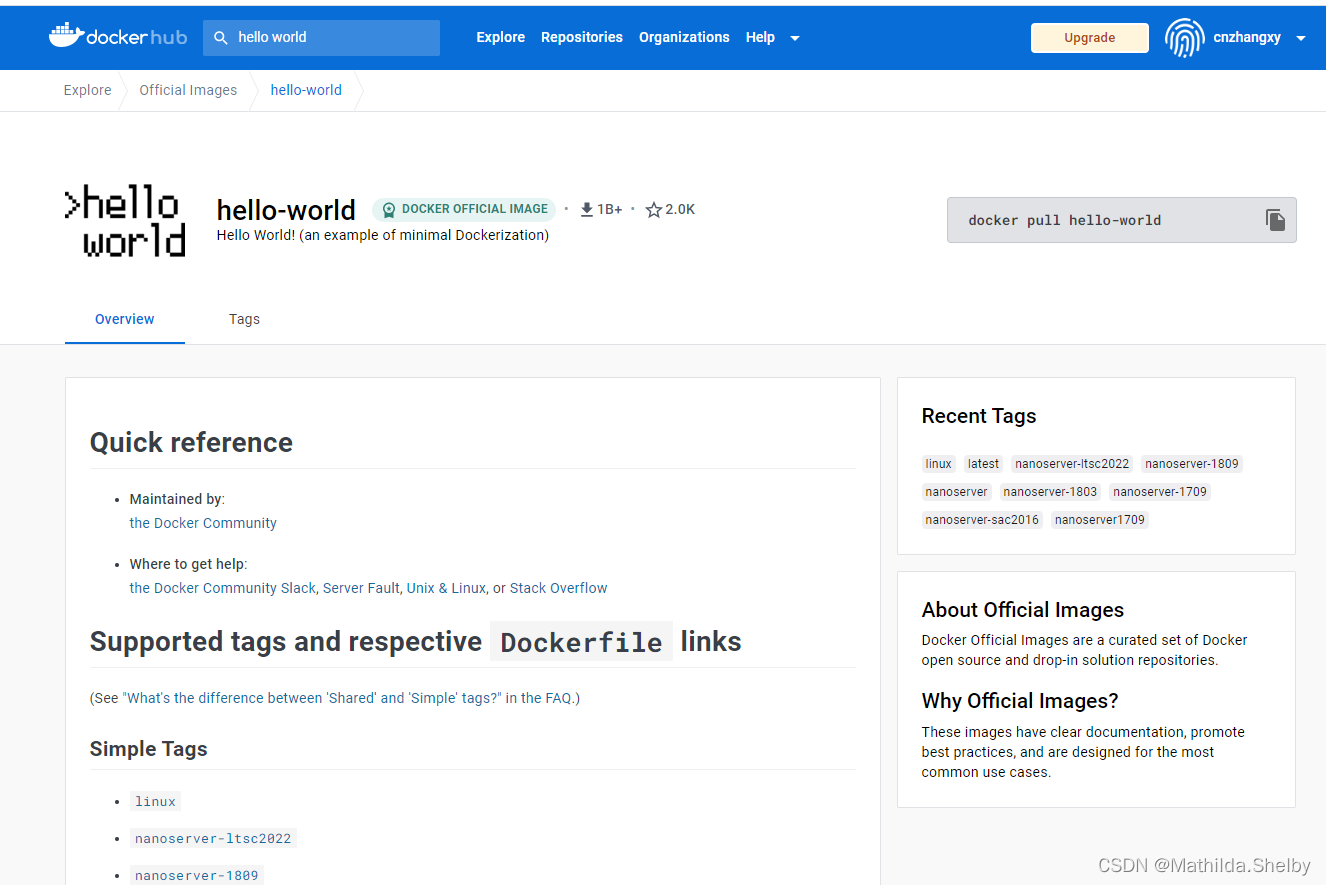The image size is (1326, 885).
Task: Switch to the Tags tab
Action: click(244, 319)
